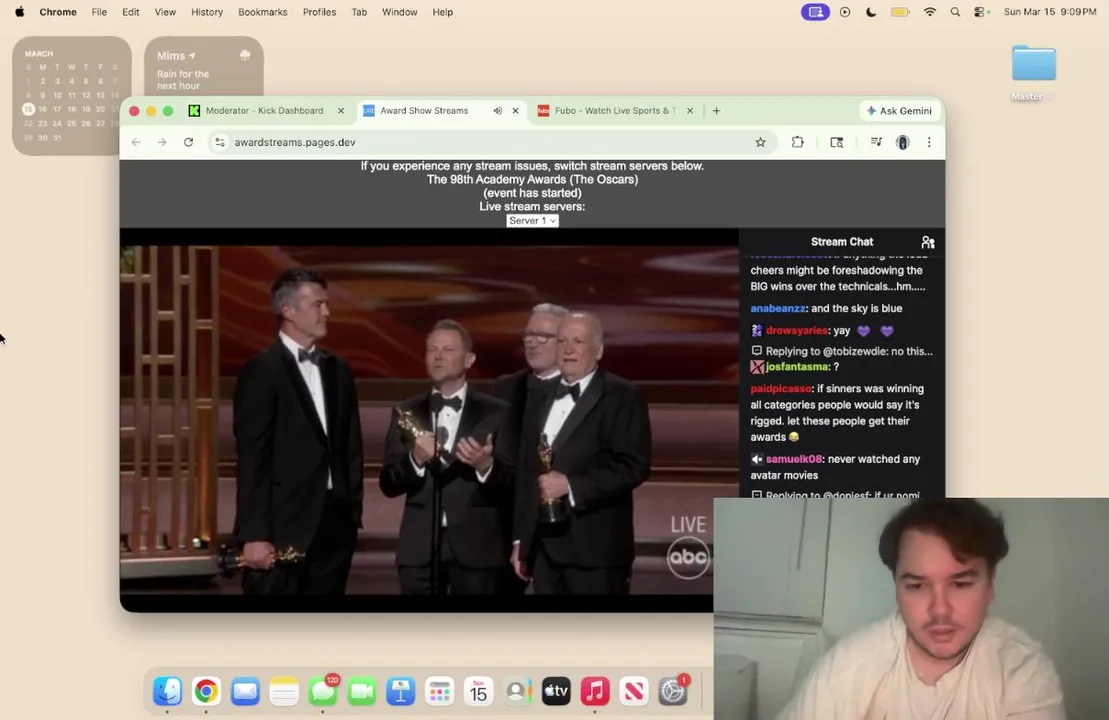1109x720 pixels.
Task: Open FaceTime from the Dock
Action: [x=362, y=691]
